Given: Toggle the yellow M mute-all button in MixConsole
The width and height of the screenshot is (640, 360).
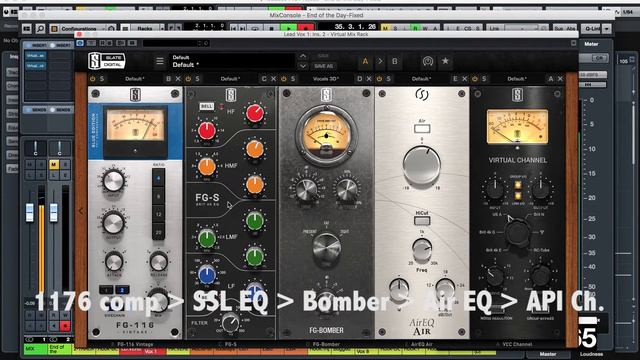Looking at the screenshot, I should pos(385,29).
